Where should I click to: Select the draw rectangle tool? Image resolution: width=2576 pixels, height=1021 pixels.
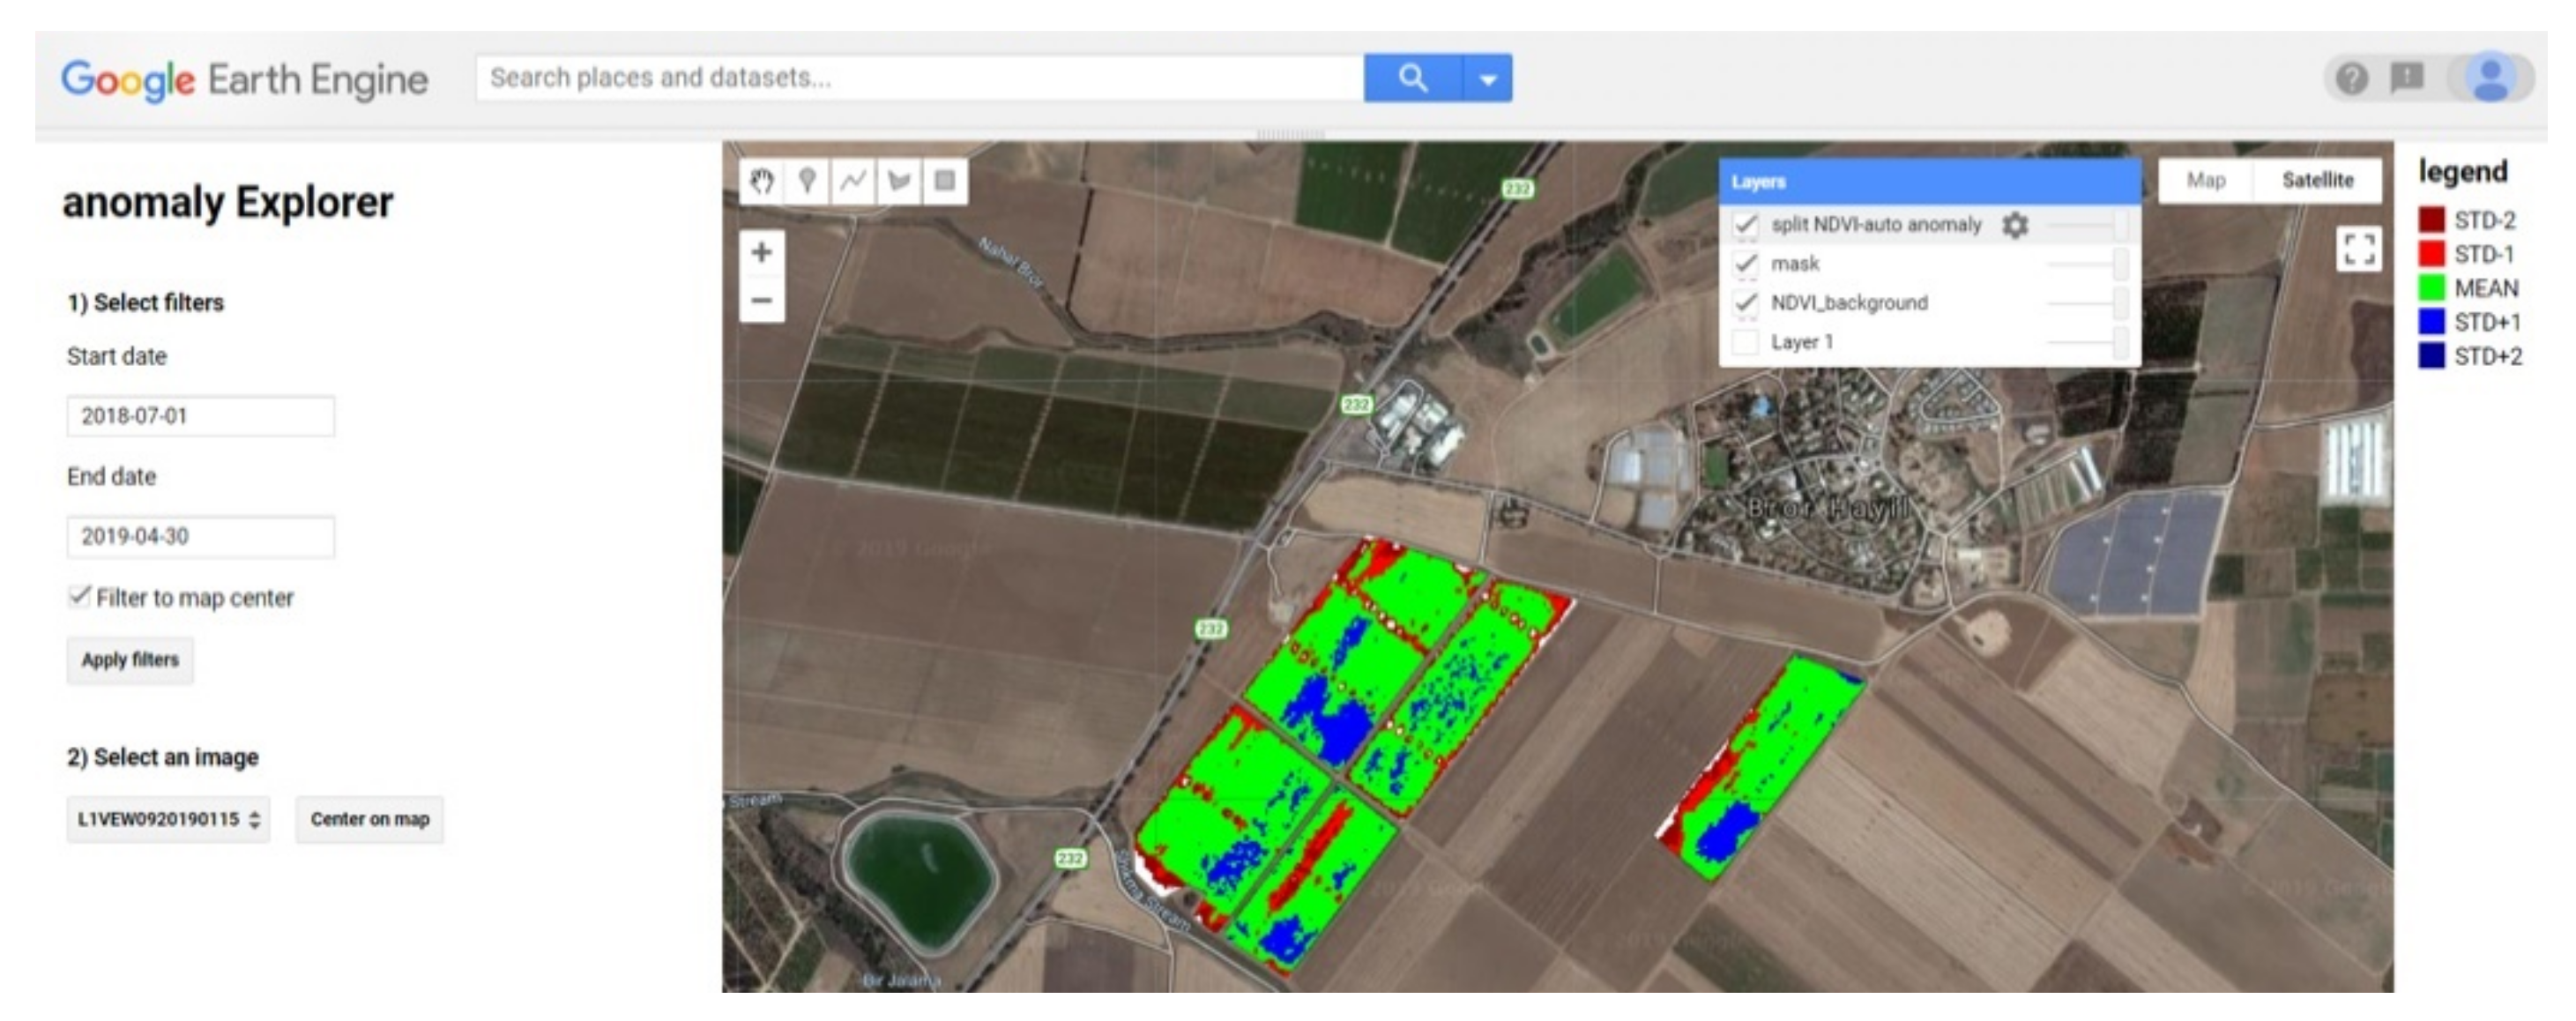(x=944, y=181)
